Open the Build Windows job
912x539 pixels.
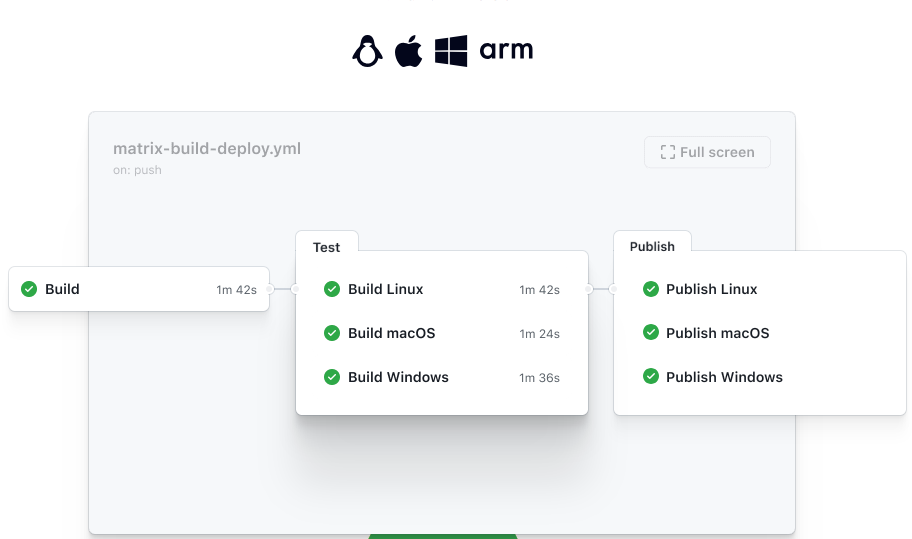coord(442,377)
